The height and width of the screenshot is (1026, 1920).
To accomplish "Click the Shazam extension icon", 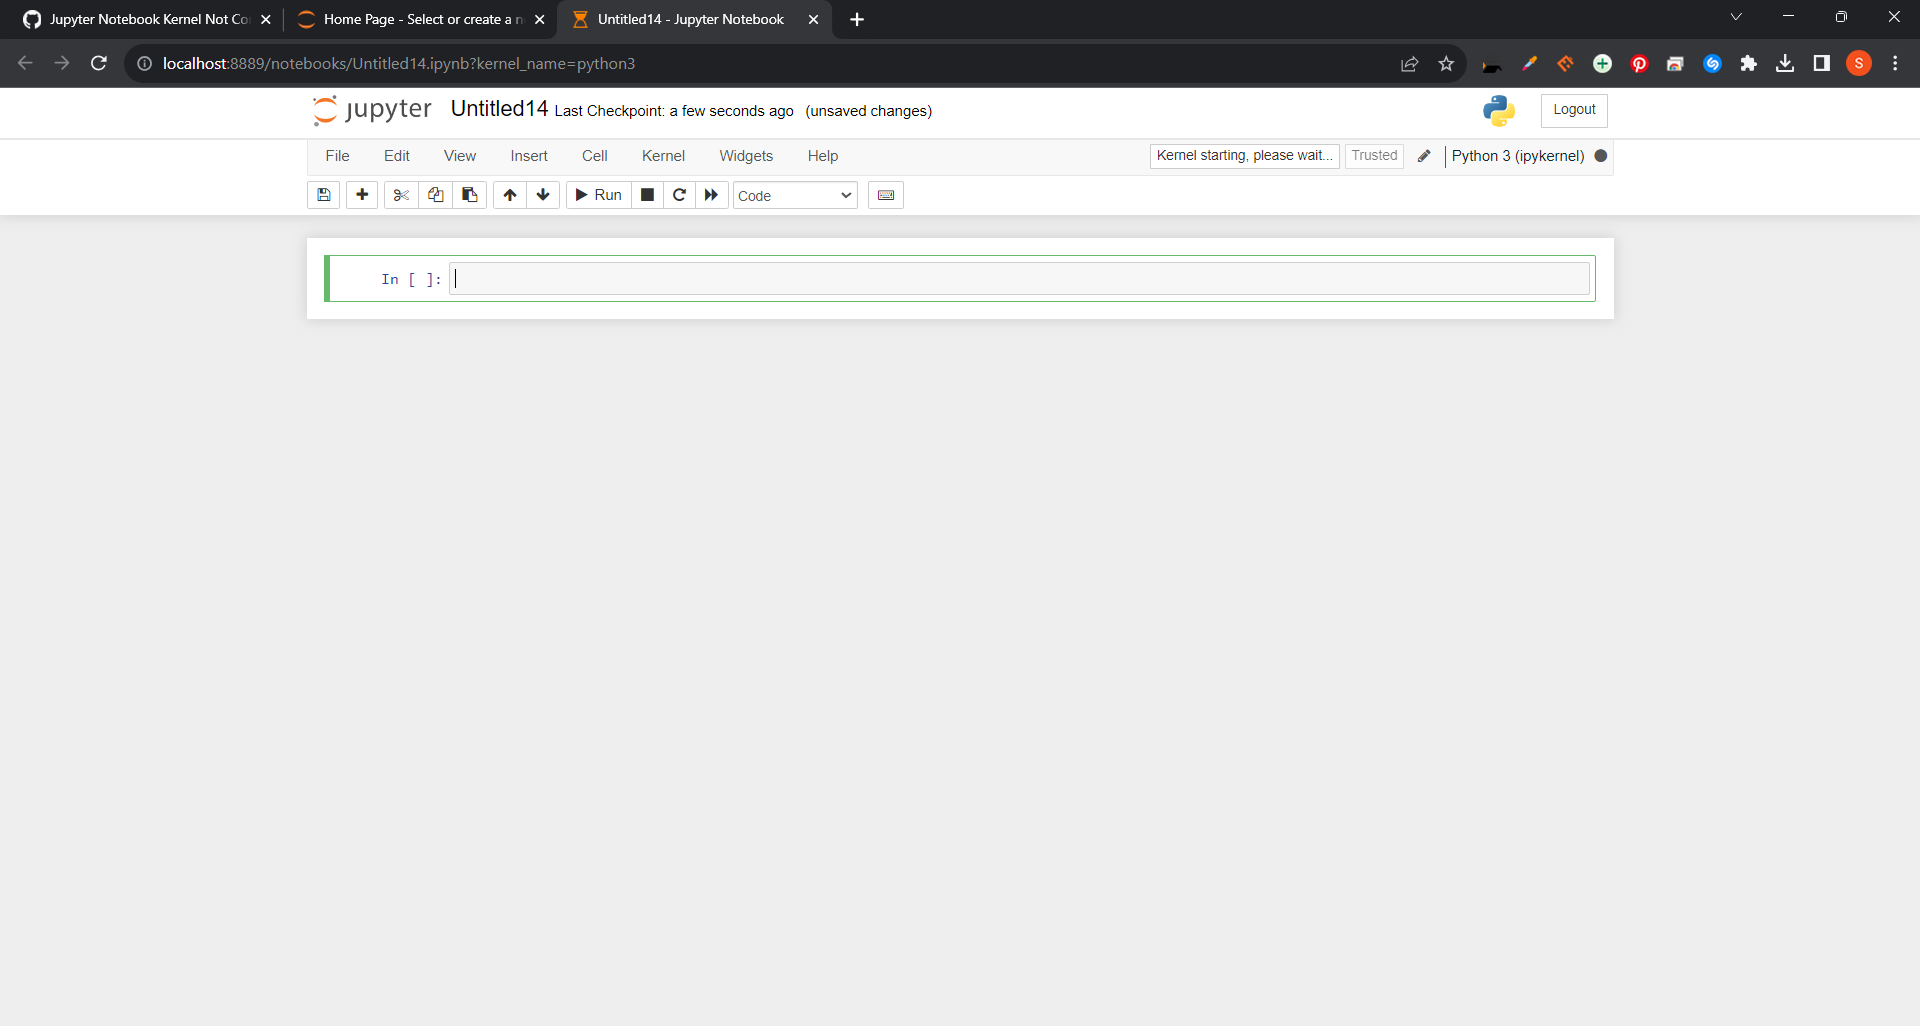I will coord(1712,63).
